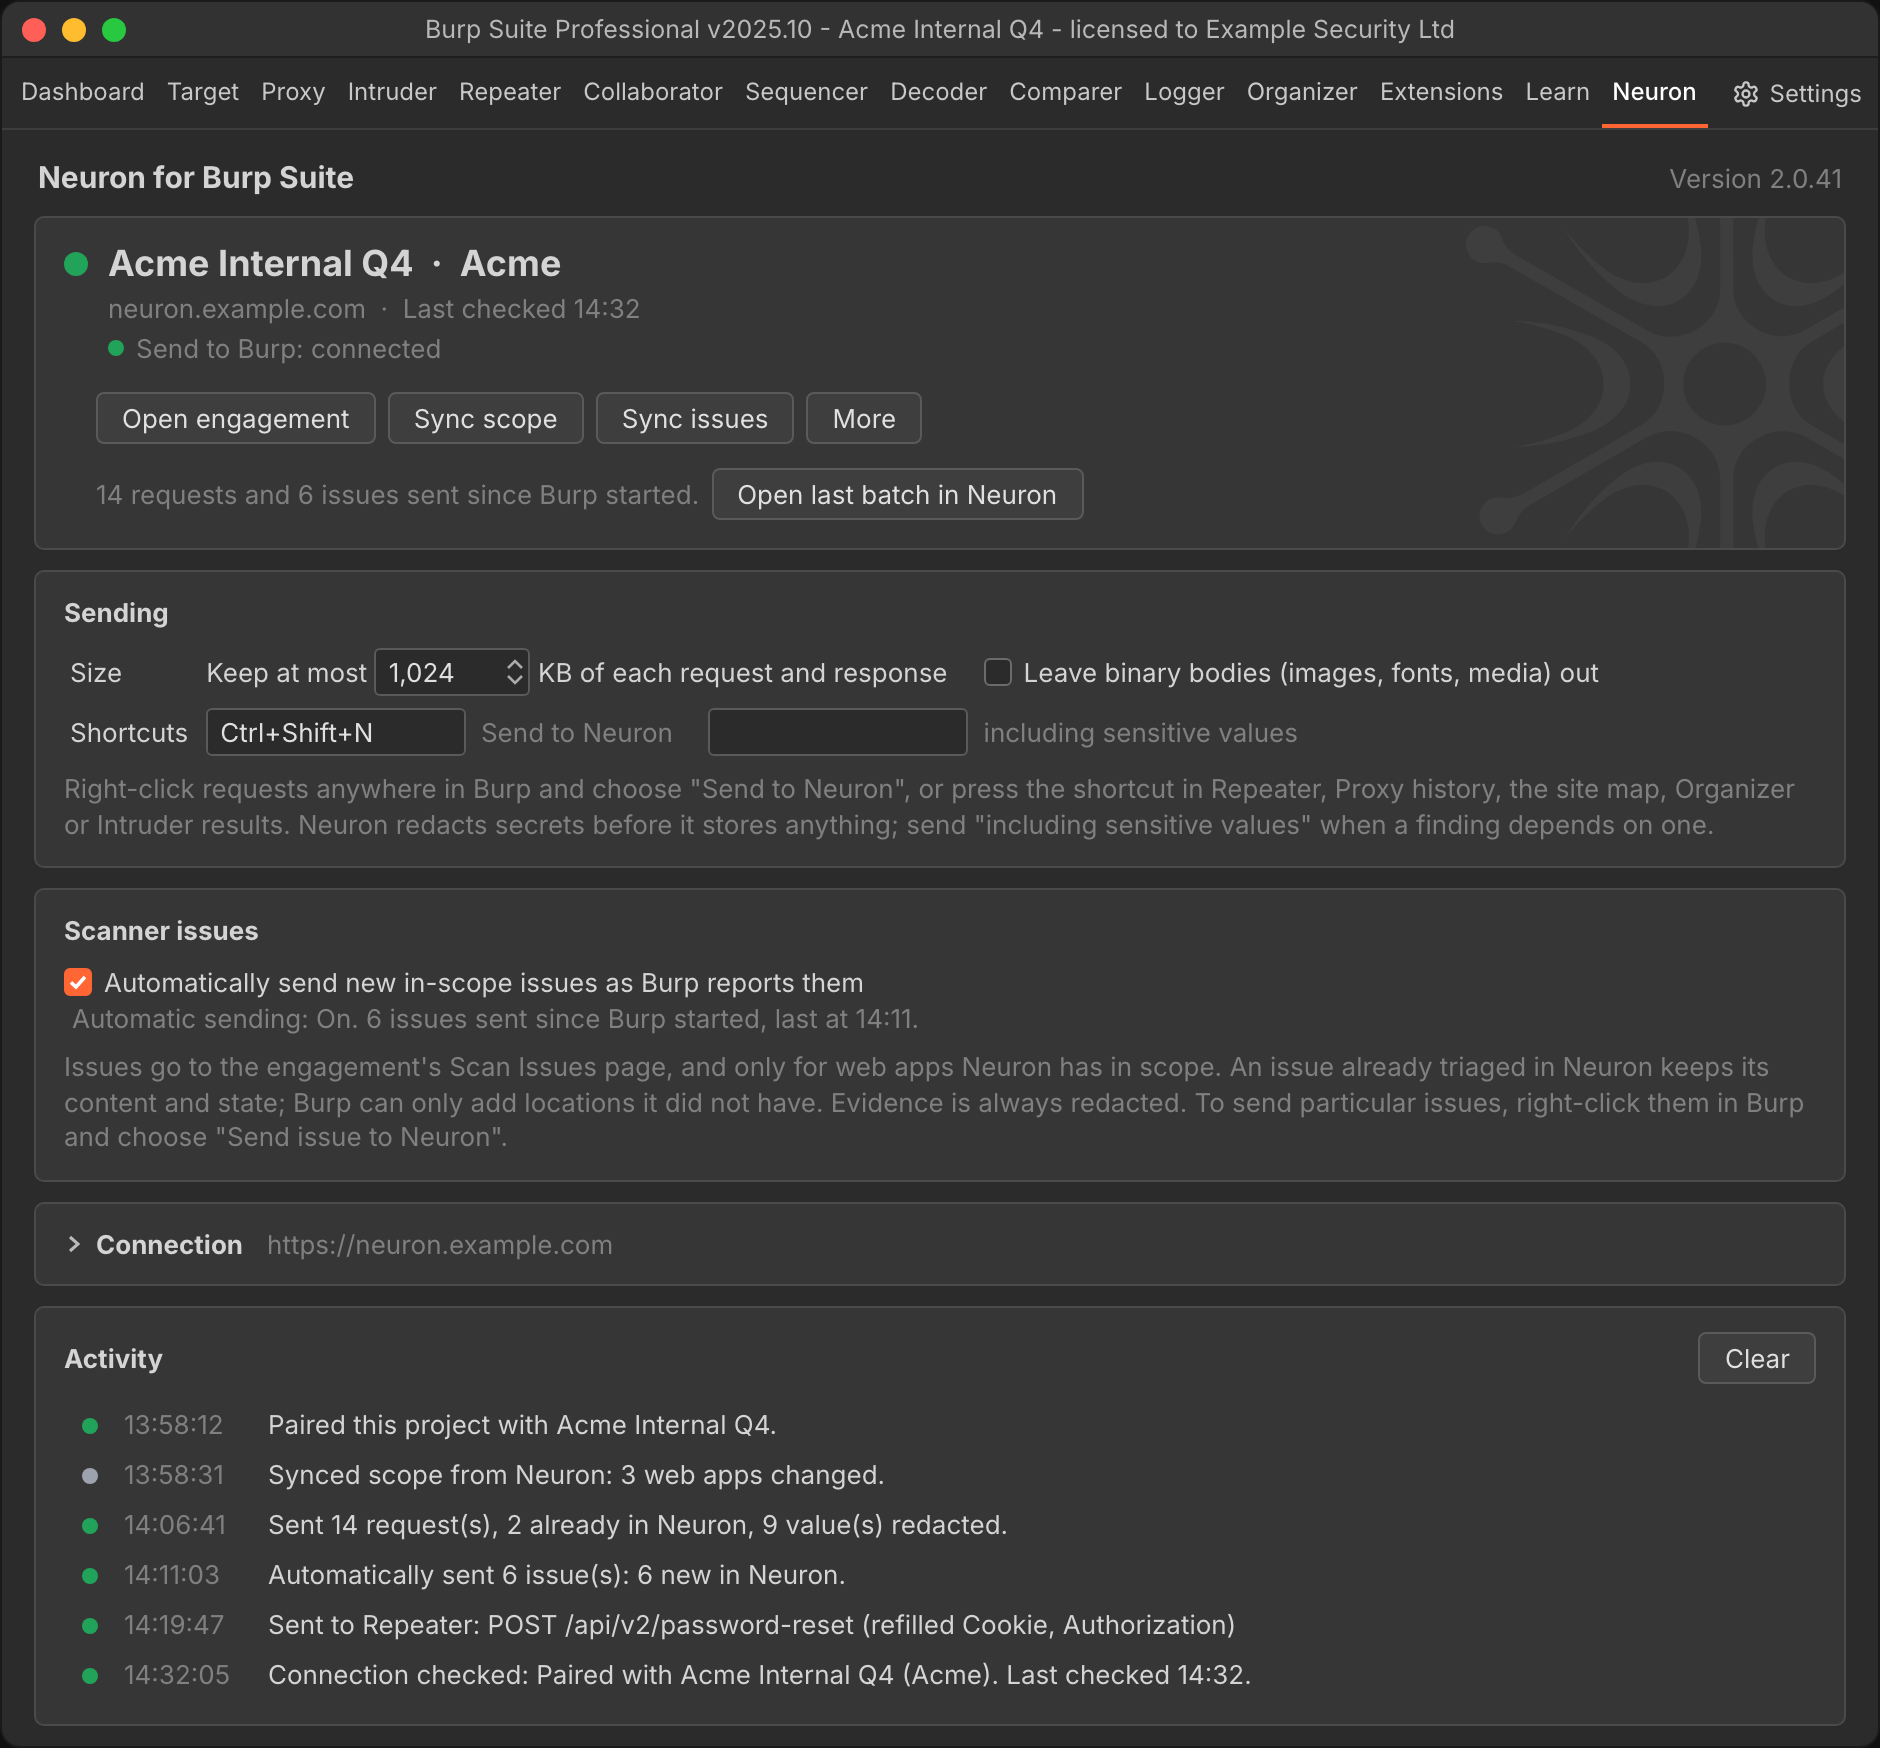The width and height of the screenshot is (1880, 1748).
Task: Click the neuron.example.com host text
Action: (237, 309)
